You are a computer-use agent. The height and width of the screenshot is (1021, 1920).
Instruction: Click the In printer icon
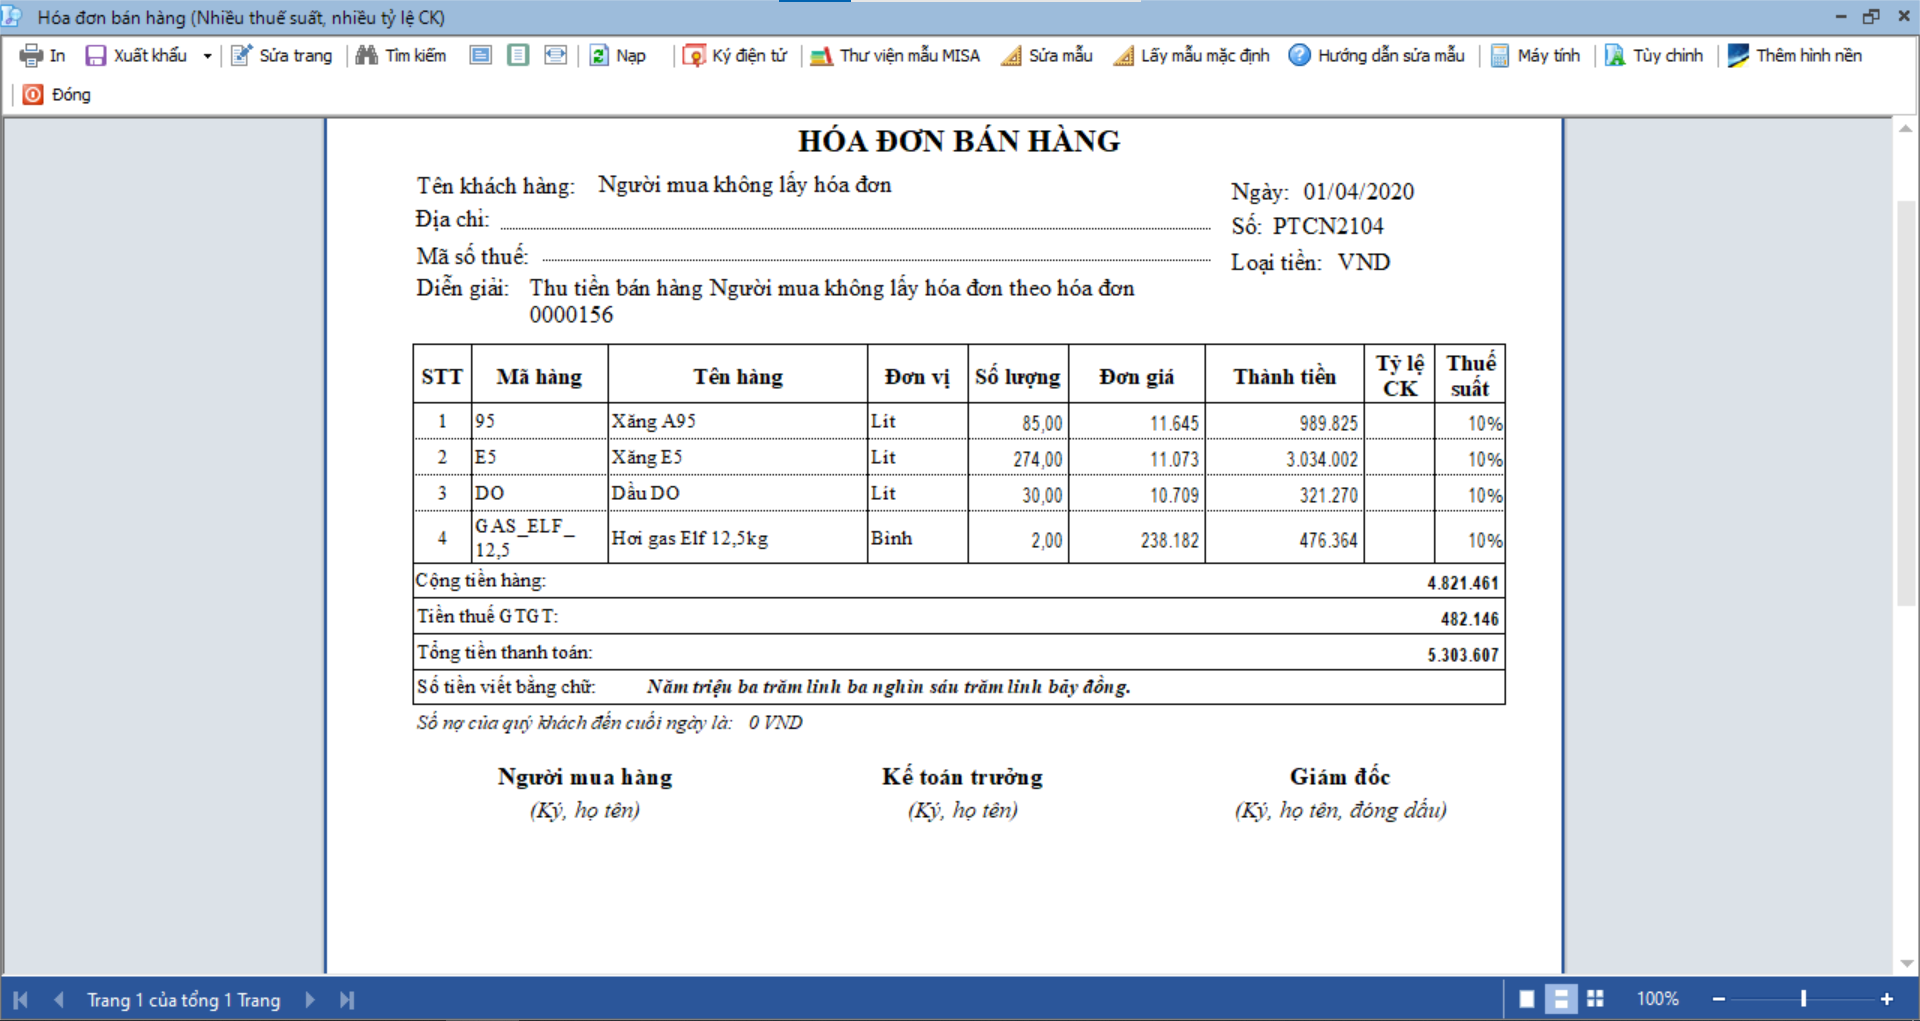[31, 56]
